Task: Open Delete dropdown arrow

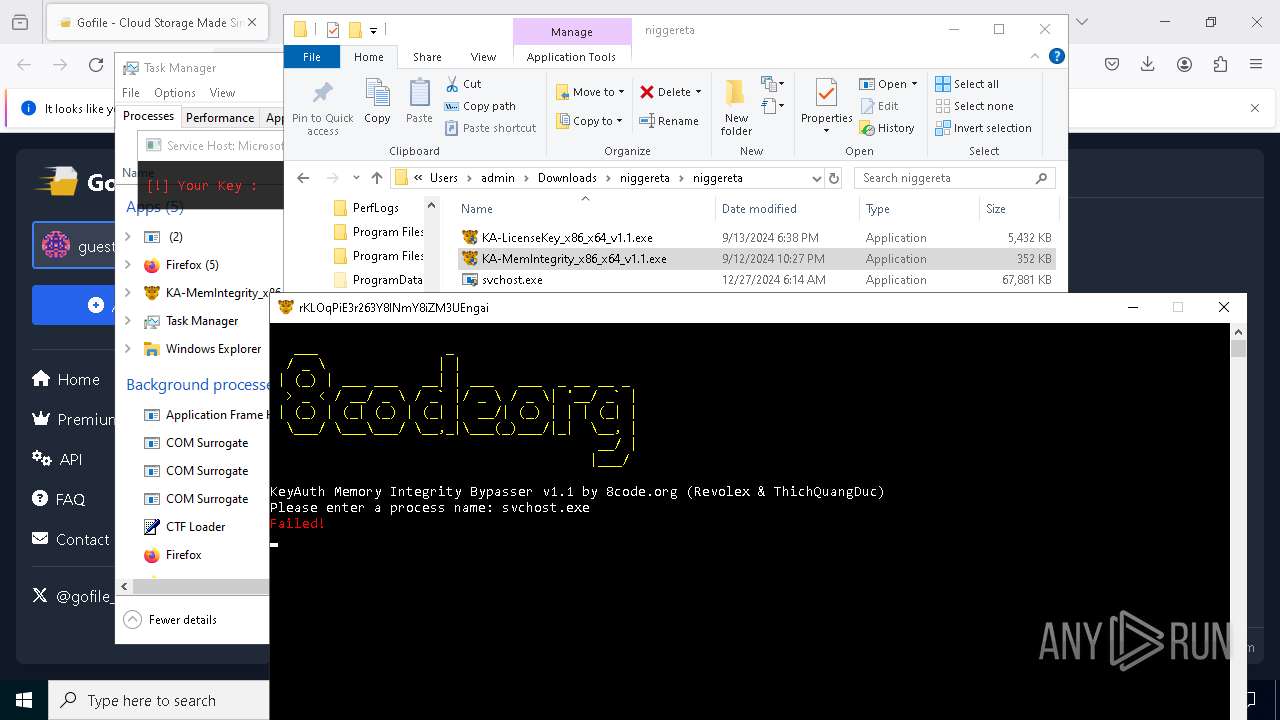Action: click(698, 92)
